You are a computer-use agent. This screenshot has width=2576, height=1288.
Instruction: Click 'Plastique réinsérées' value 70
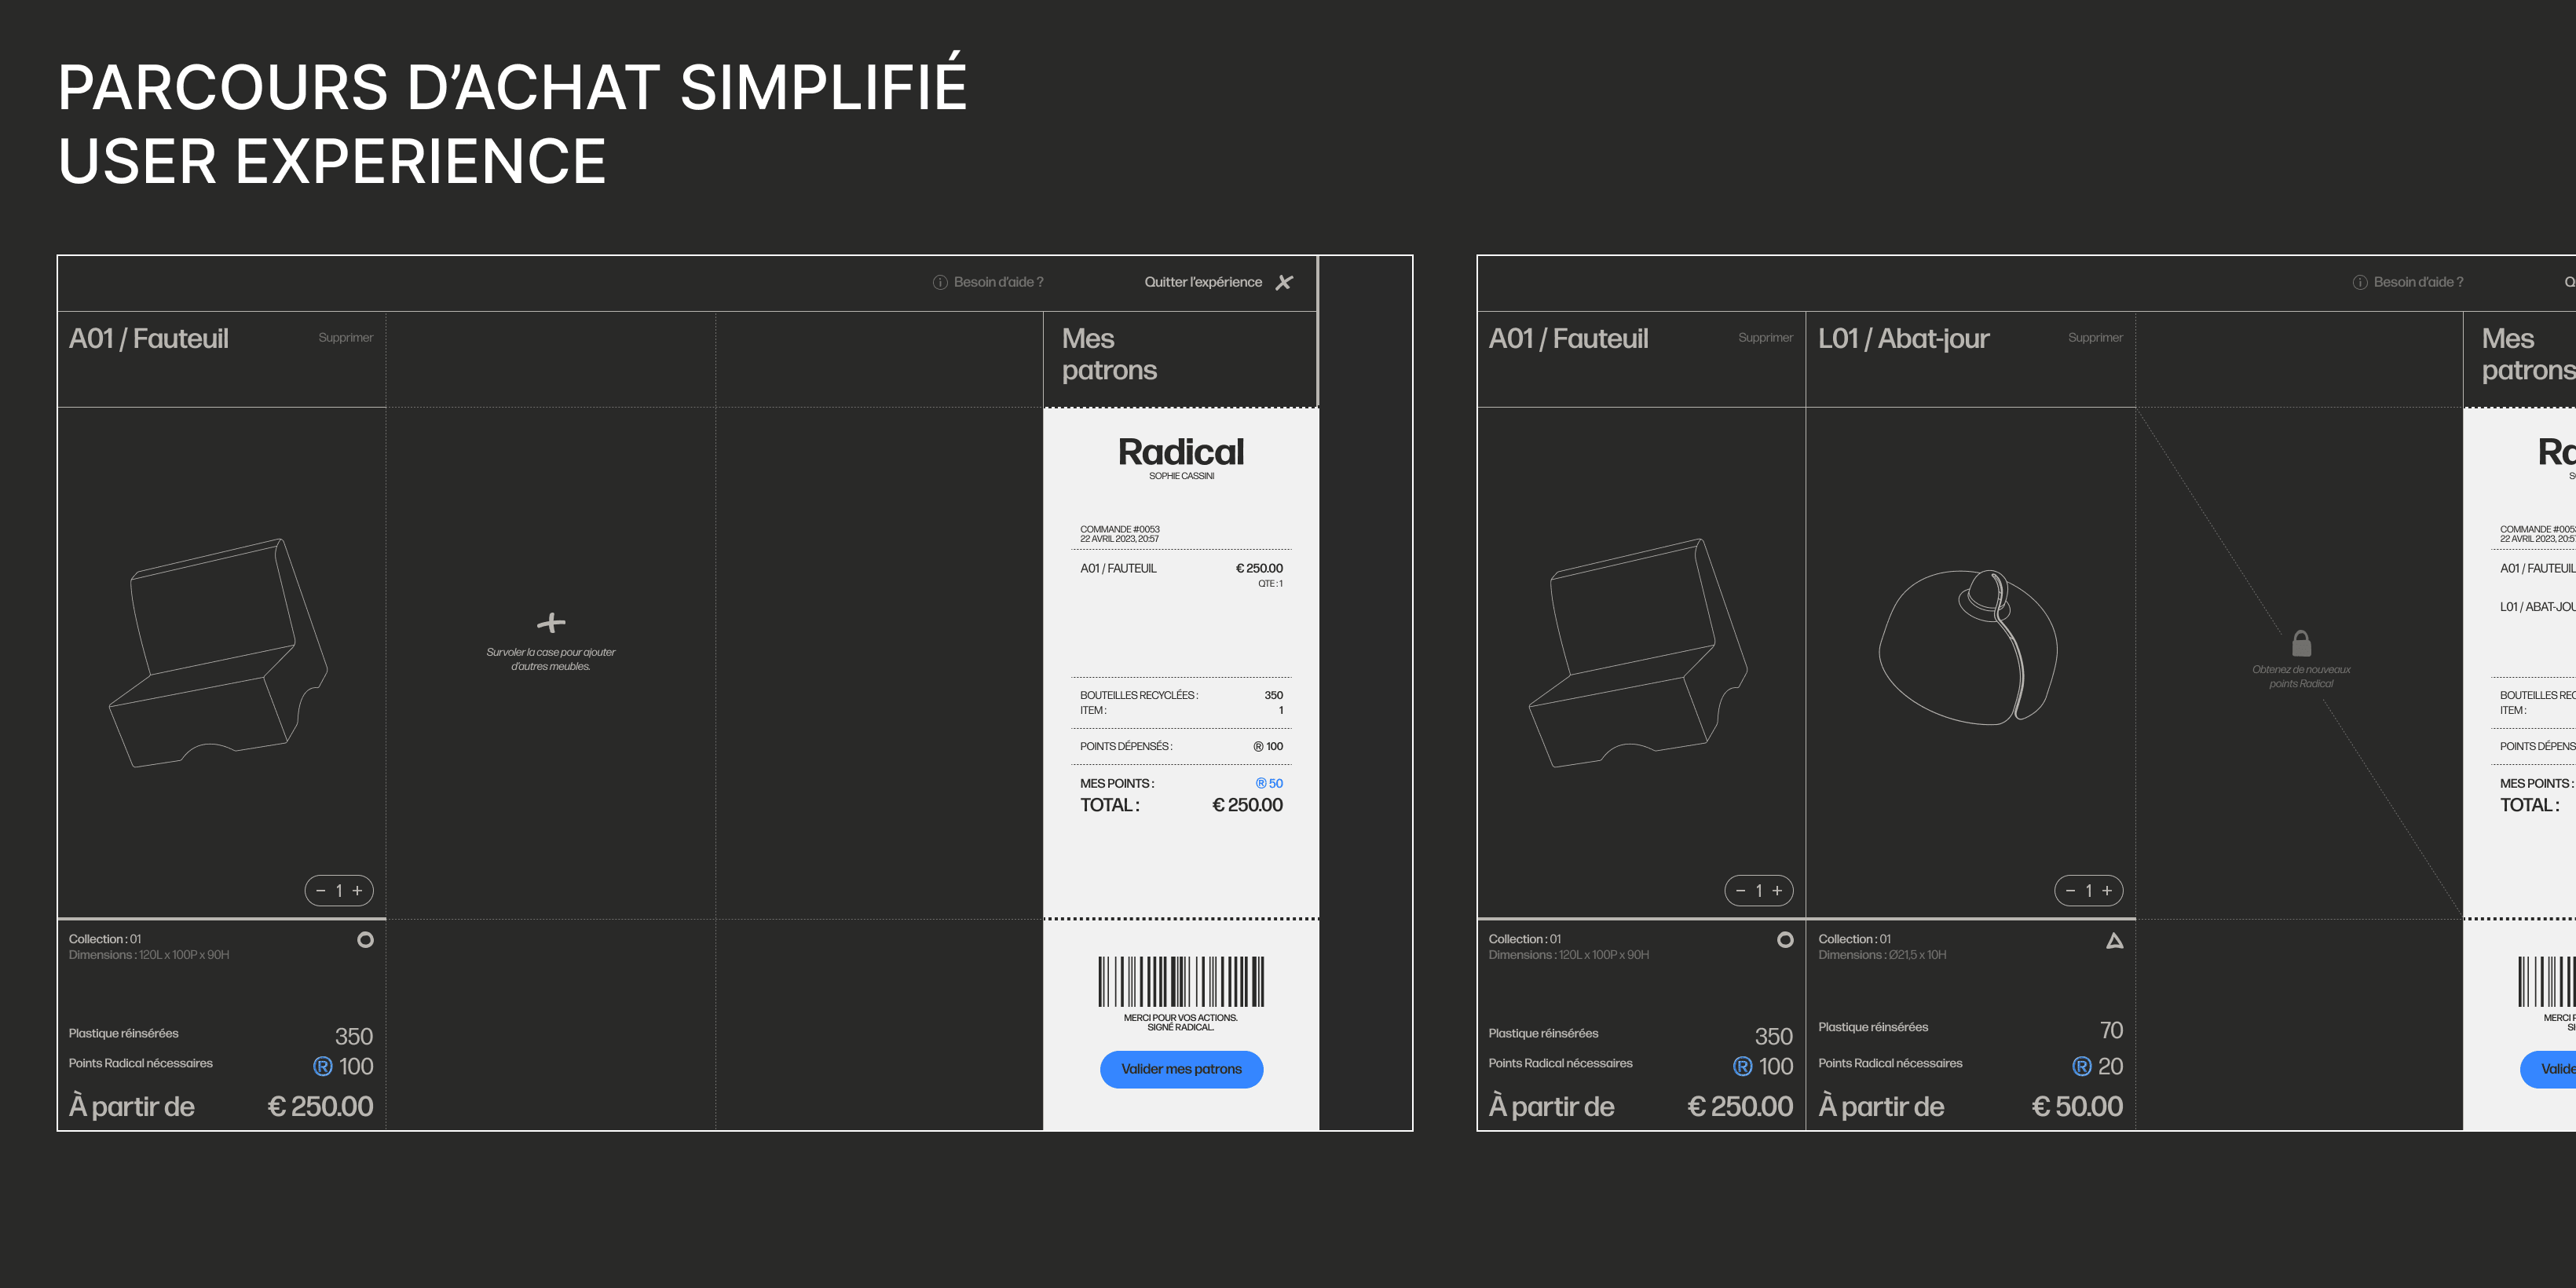point(2111,1030)
